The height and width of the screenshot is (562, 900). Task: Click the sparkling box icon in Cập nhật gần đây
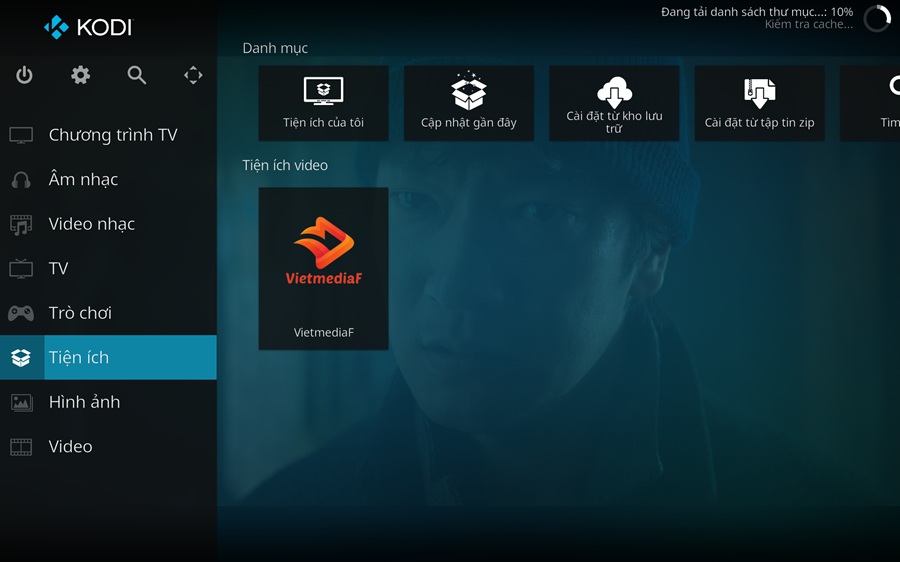469,91
